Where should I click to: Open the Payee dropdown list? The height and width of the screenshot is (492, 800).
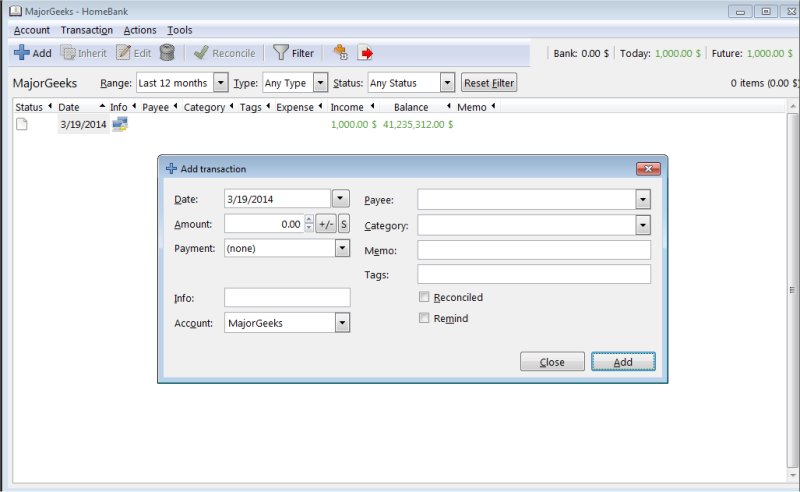(x=642, y=199)
